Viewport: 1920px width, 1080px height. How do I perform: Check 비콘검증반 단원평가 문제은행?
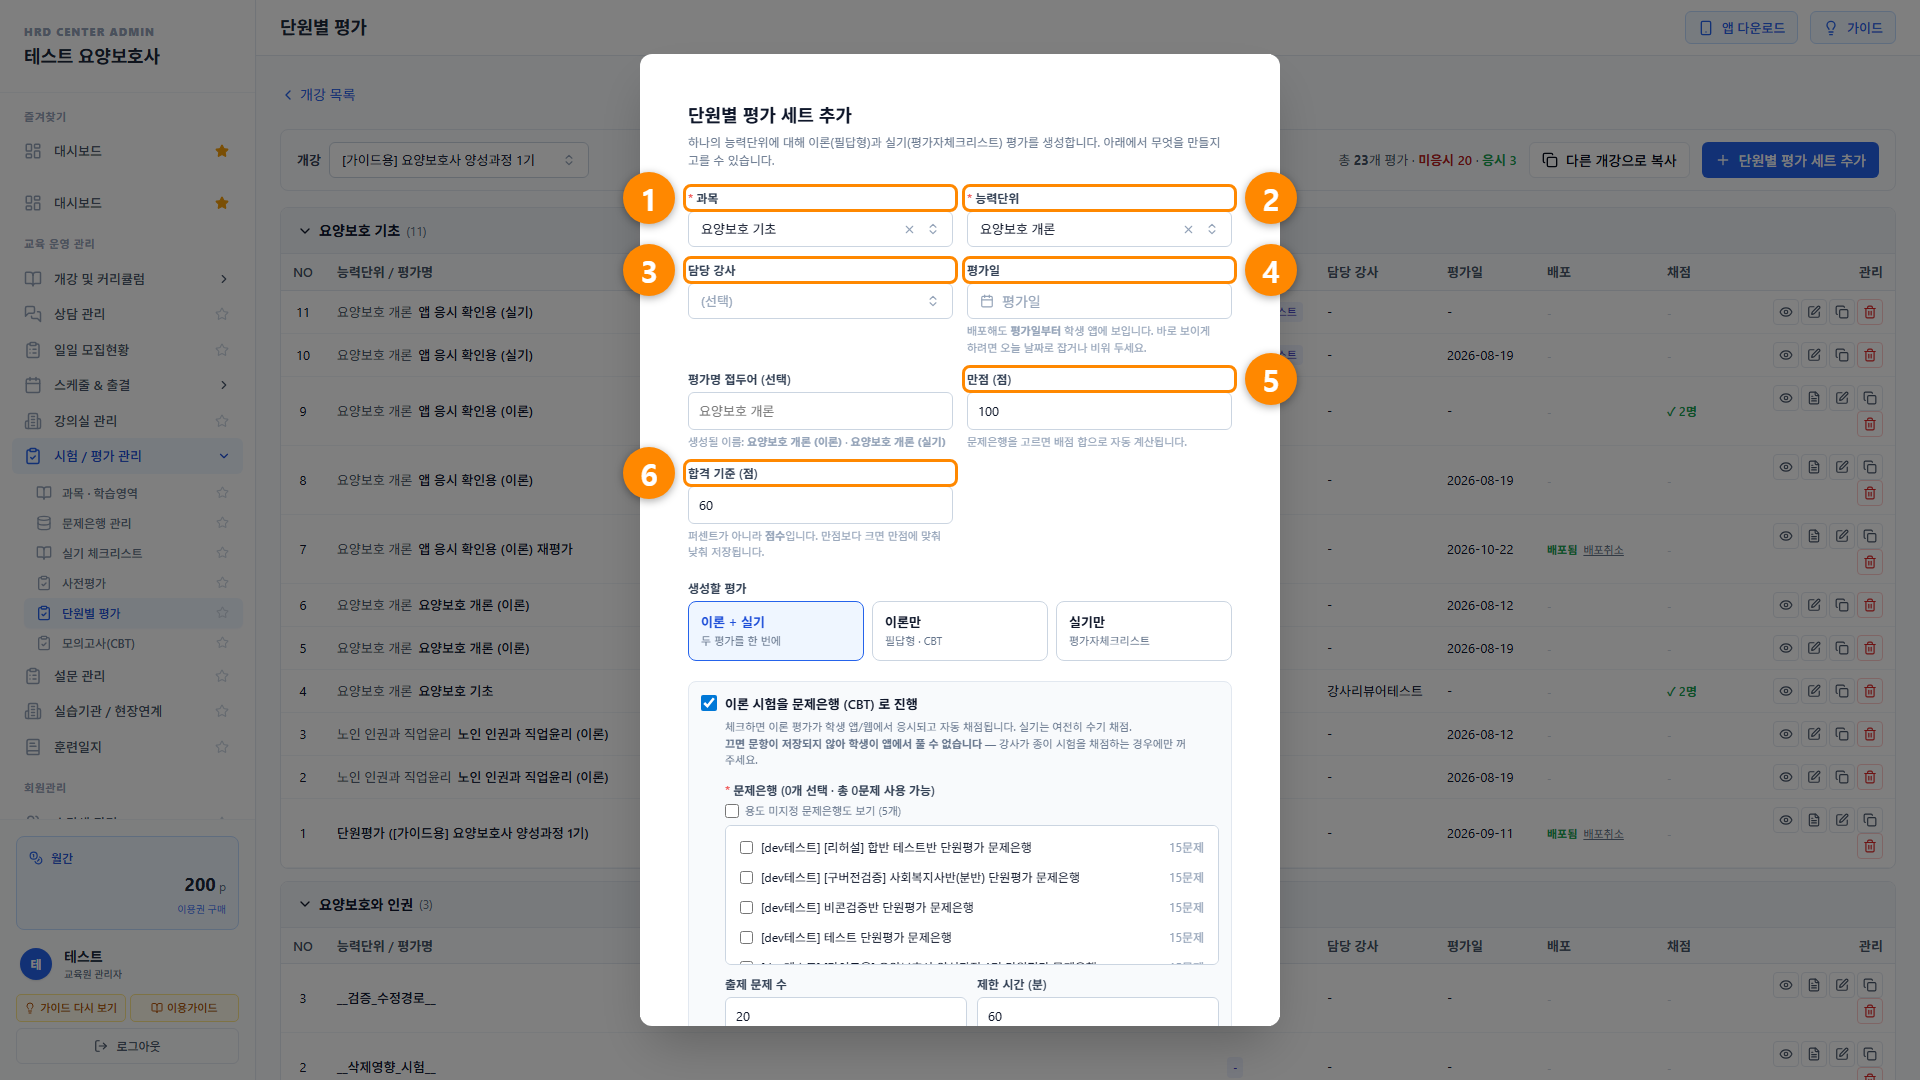tap(746, 907)
